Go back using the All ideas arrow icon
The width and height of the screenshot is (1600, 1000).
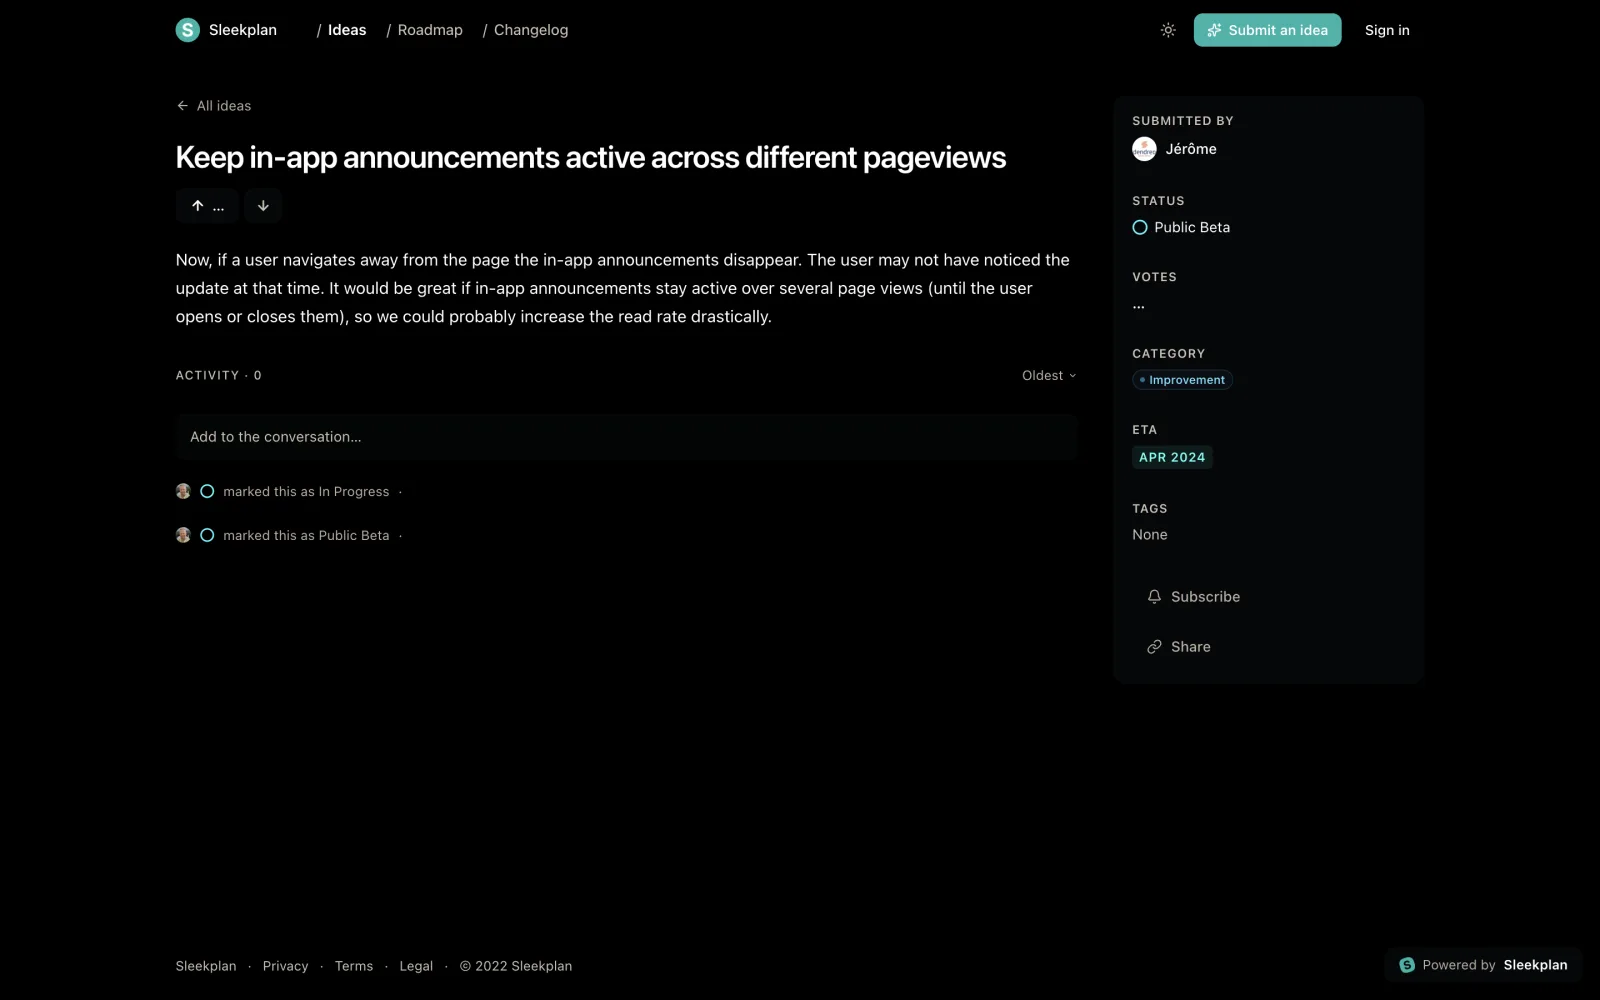pos(182,106)
